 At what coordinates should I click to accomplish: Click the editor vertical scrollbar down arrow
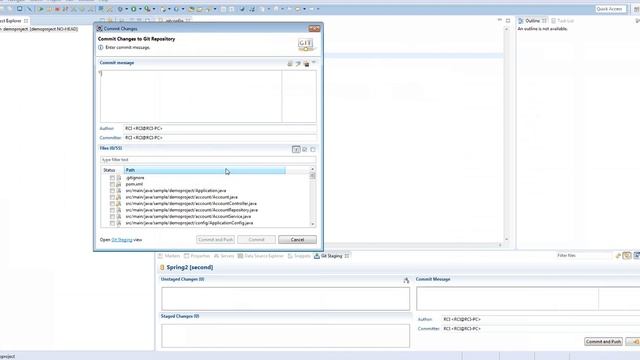pyautogui.click(x=507, y=239)
